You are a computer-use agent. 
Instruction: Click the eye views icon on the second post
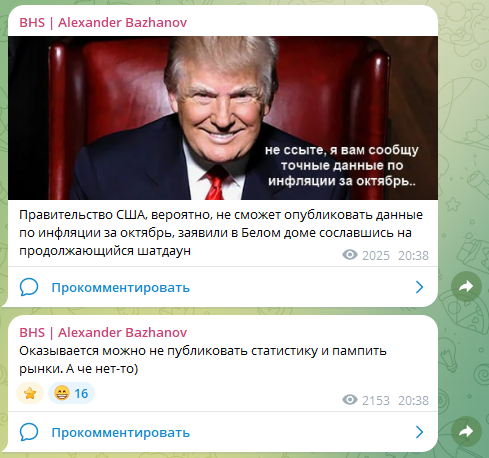[x=350, y=400]
